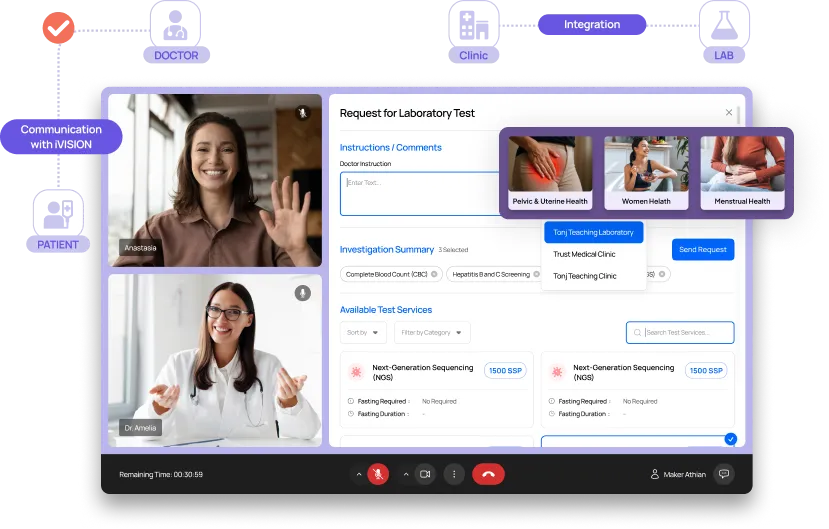Image resolution: width=829 pixels, height=529 pixels.
Task: Expand microphone options chevron
Action: 359,475
